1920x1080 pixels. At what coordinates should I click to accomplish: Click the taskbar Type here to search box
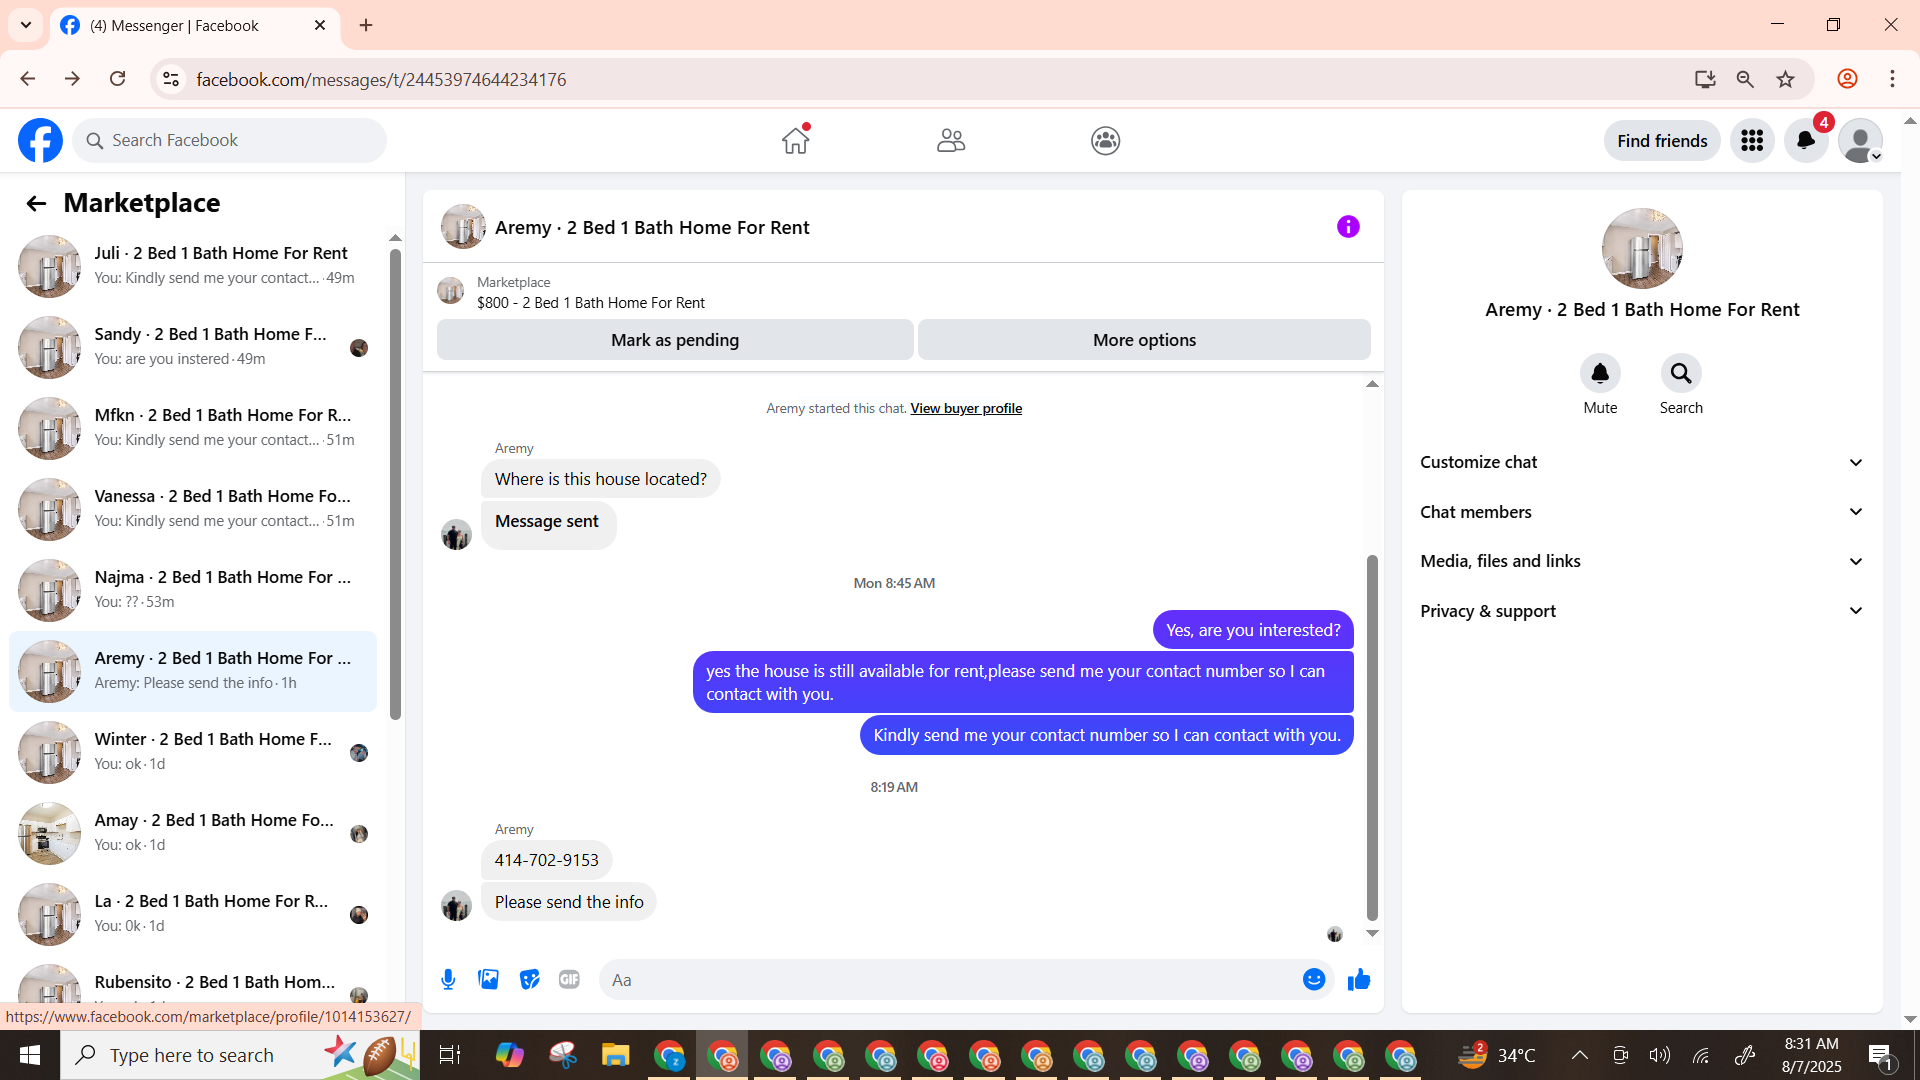click(x=240, y=1055)
